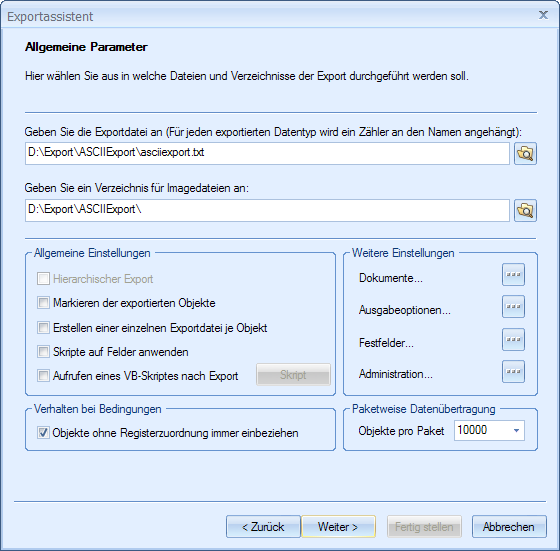Viewport: 560px width, 551px height.
Task: Expand the Objekte pro Paket dropdown
Action: coord(516,431)
